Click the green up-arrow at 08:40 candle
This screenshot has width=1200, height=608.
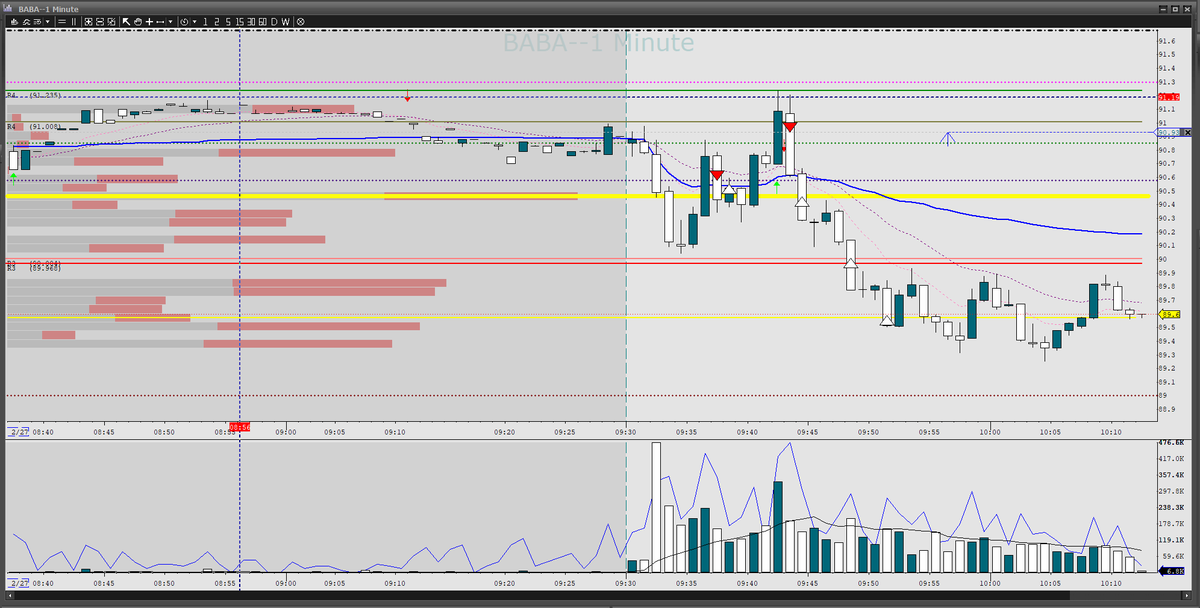pos(13,175)
